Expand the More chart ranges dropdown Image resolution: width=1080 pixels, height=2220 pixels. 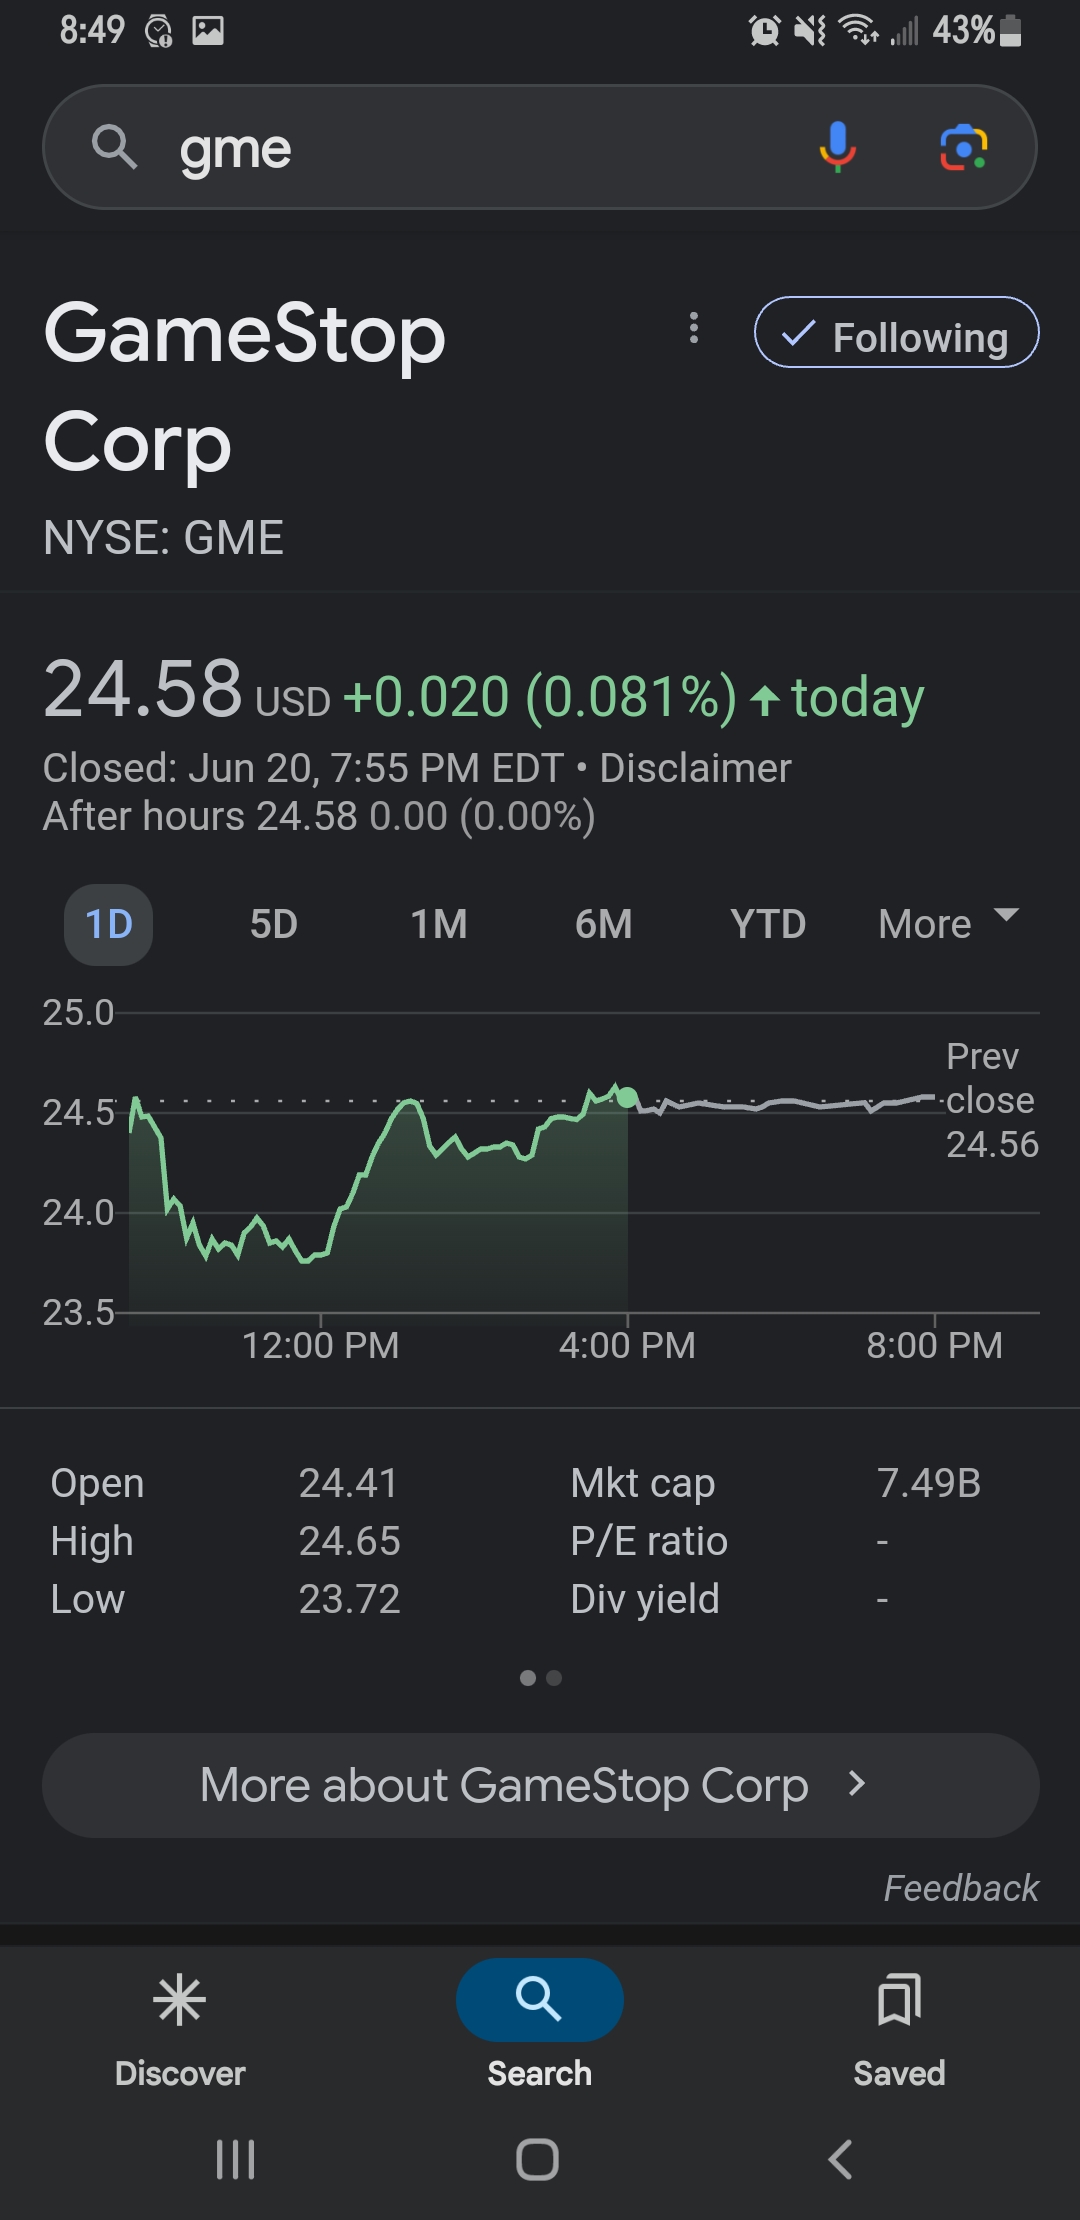(x=946, y=924)
